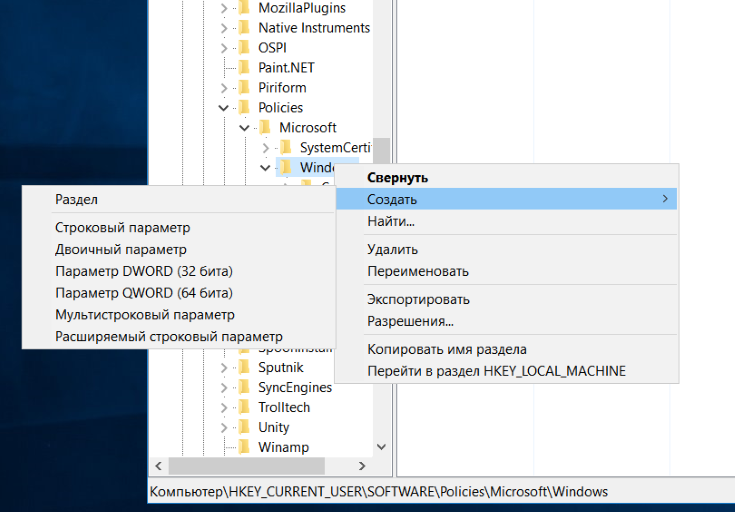Viewport: 735px width, 512px height.
Task: Click the Trolltech folder icon
Action: pos(241,407)
